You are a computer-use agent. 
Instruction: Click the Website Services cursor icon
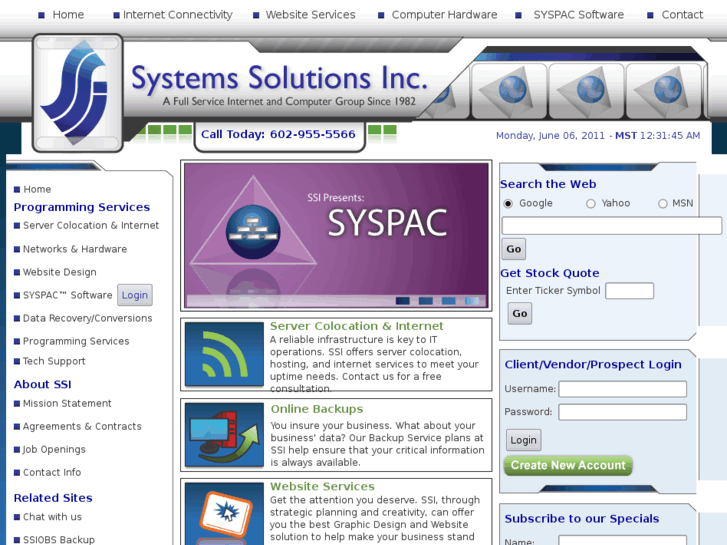click(x=224, y=514)
